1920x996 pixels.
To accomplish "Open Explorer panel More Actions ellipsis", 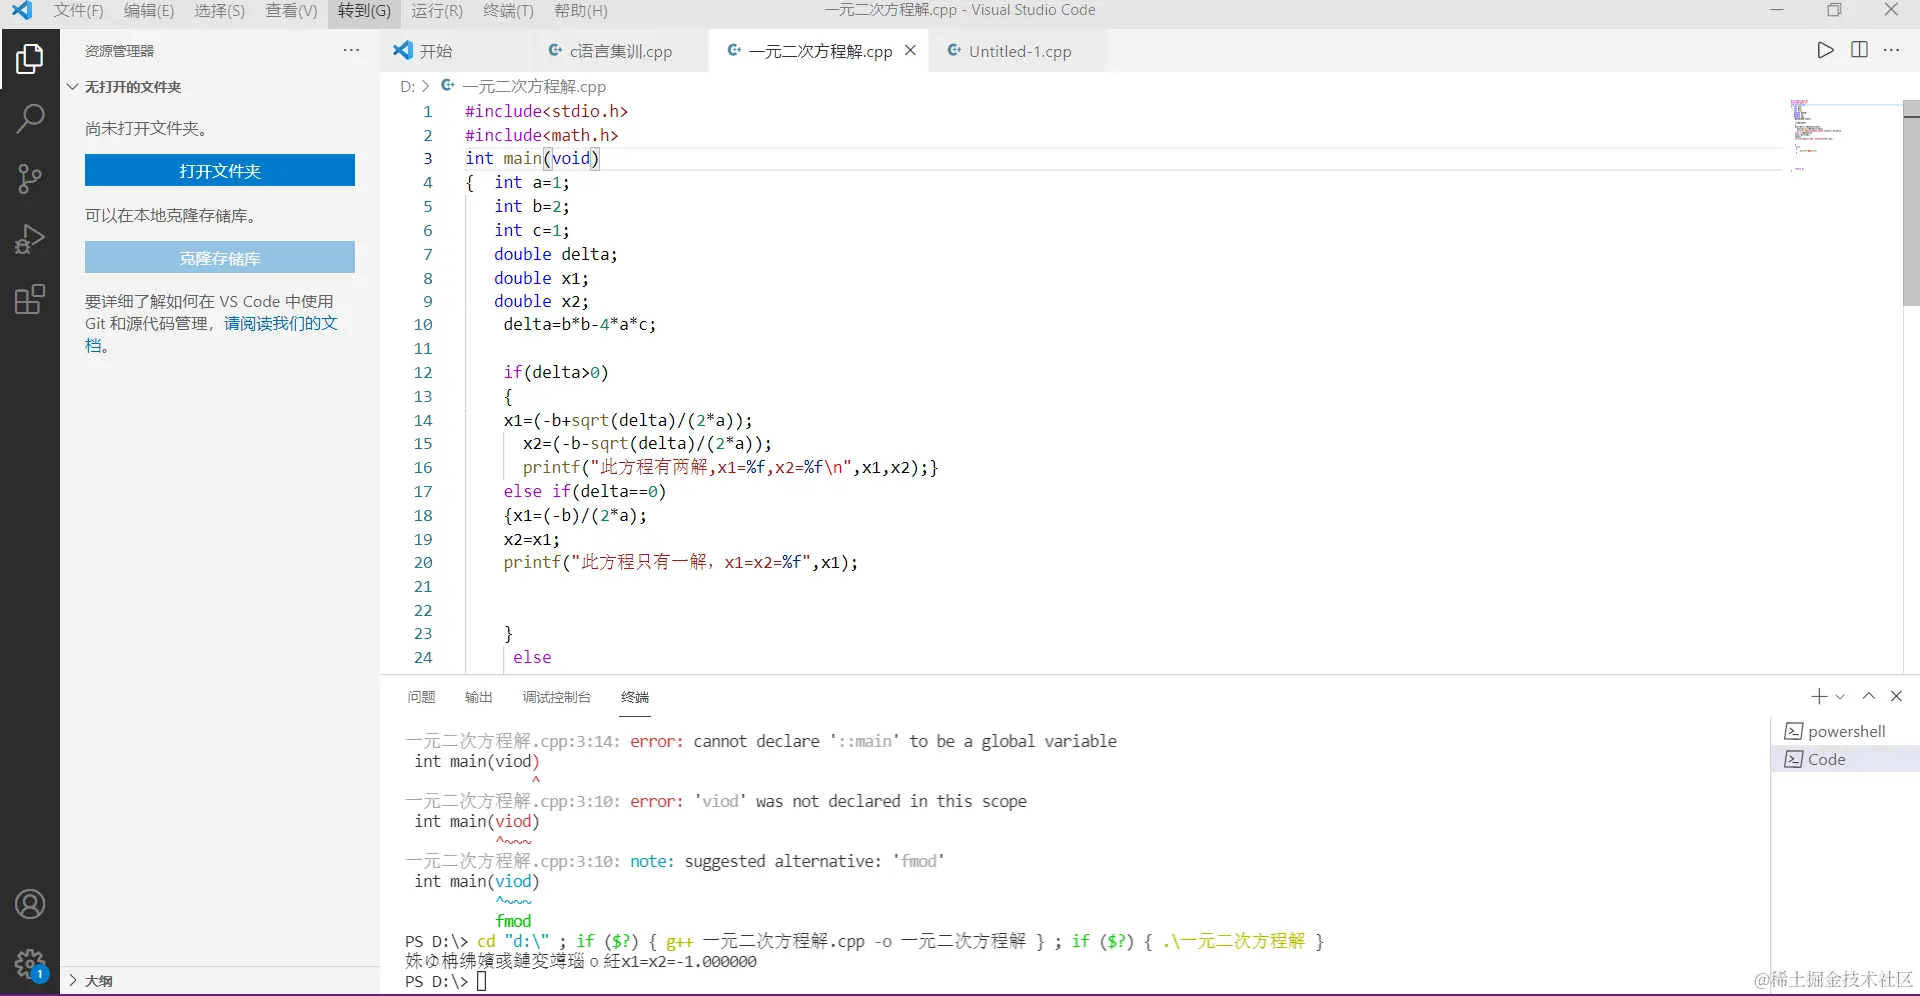I will click(x=351, y=50).
